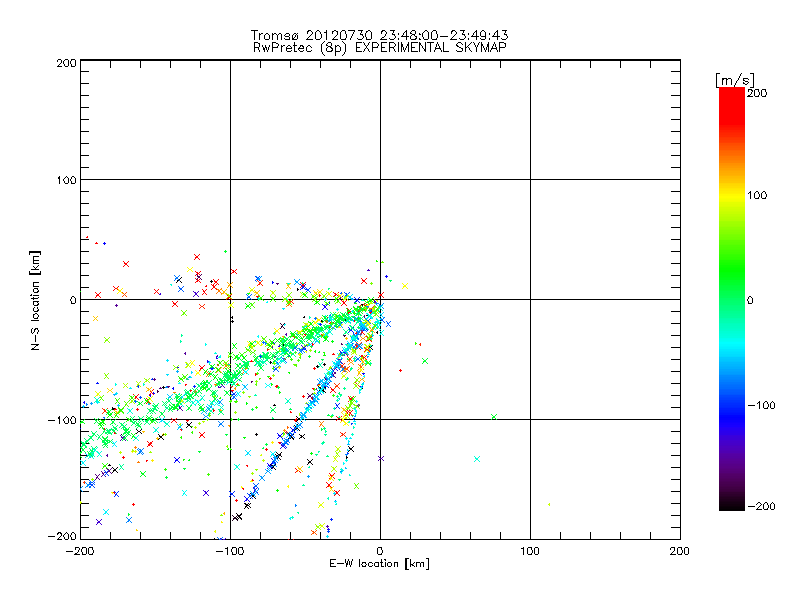
Task: Click the x-axis "-100" tick label
Action: point(230,552)
